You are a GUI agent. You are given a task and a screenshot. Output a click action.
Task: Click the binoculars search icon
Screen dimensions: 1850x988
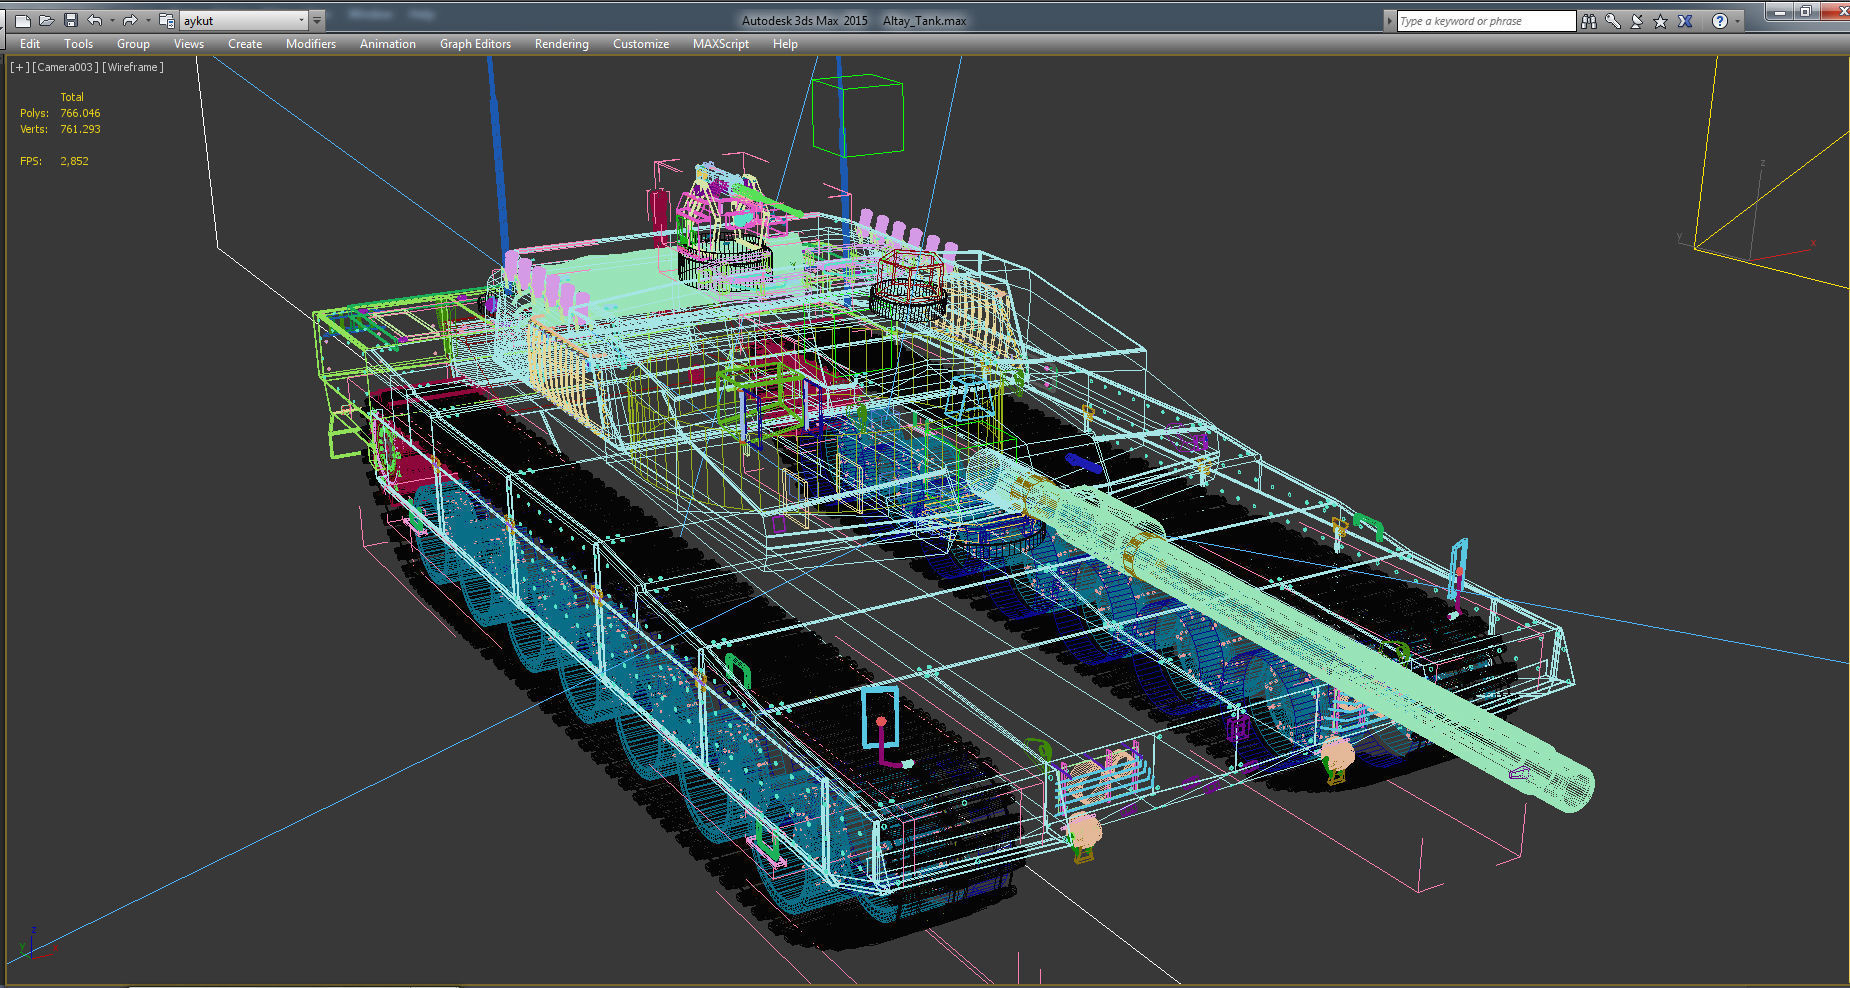tap(1589, 21)
